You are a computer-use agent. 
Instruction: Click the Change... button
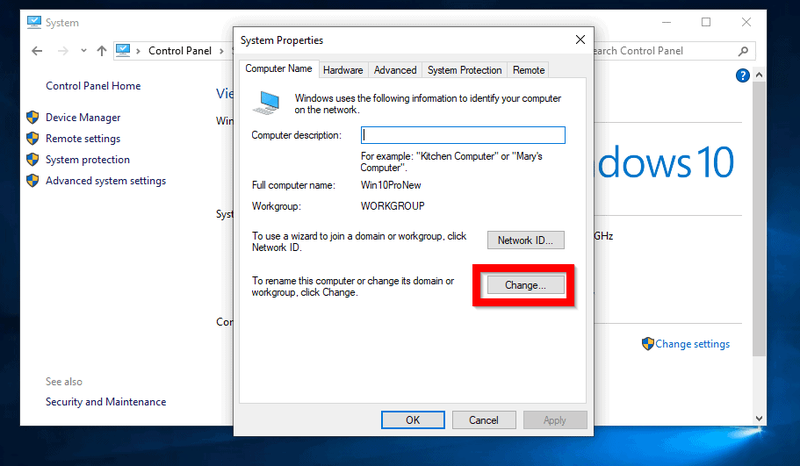click(x=526, y=285)
